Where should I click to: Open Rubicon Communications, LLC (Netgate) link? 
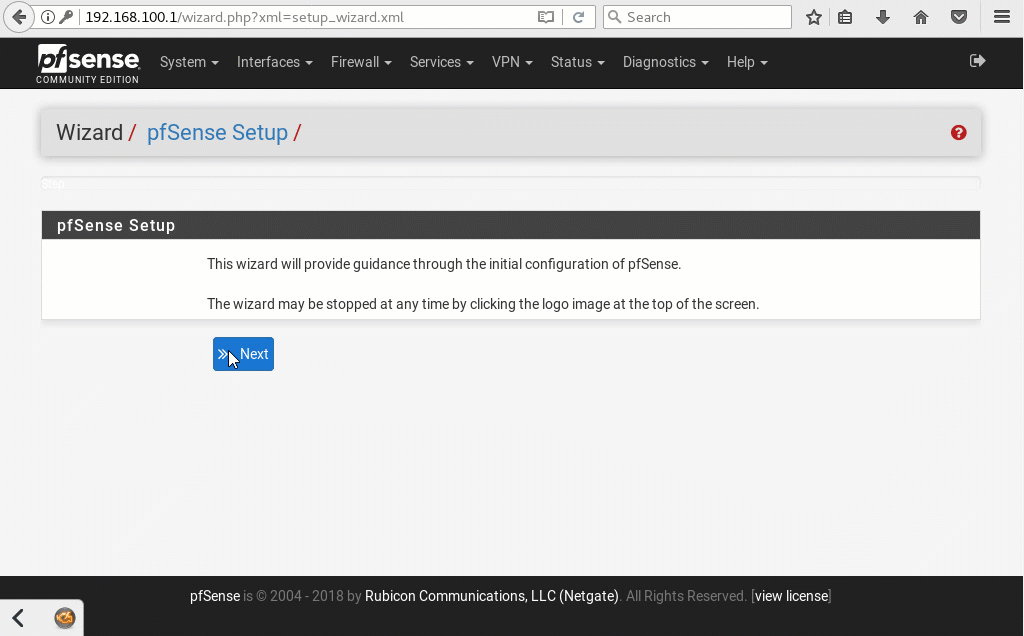(x=491, y=596)
